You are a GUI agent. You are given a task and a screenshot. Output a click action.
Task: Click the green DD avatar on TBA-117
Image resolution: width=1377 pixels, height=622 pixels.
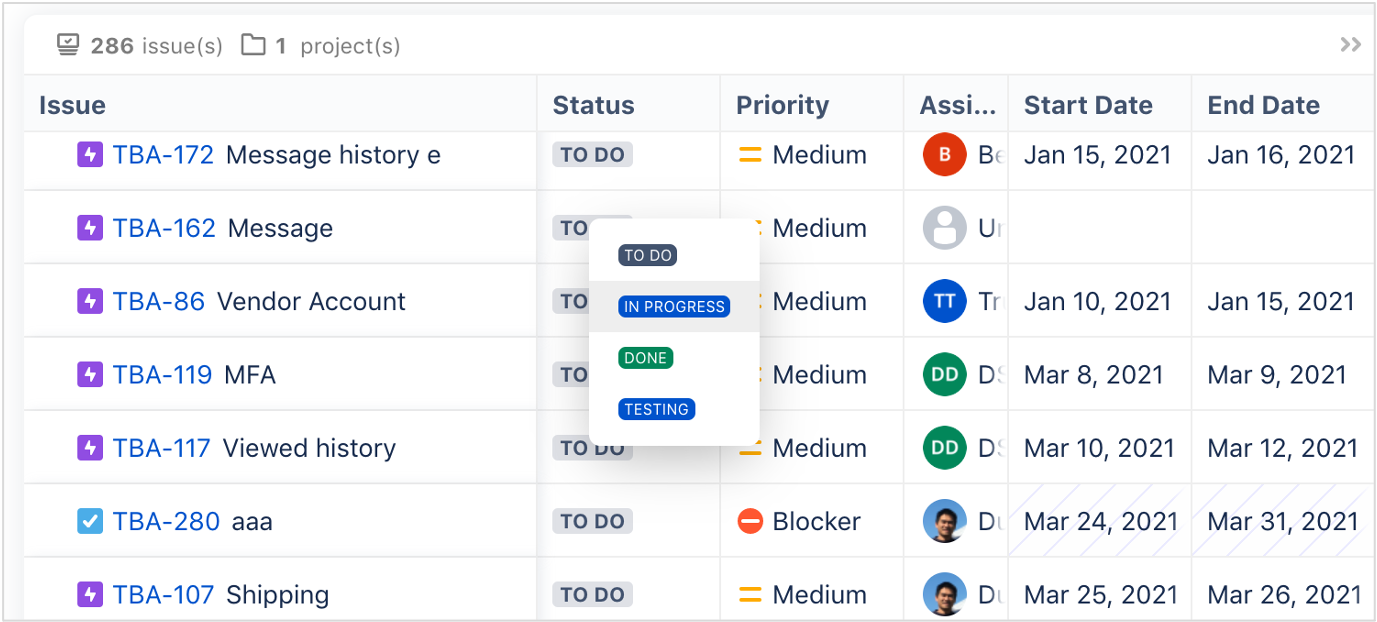pyautogui.click(x=944, y=448)
